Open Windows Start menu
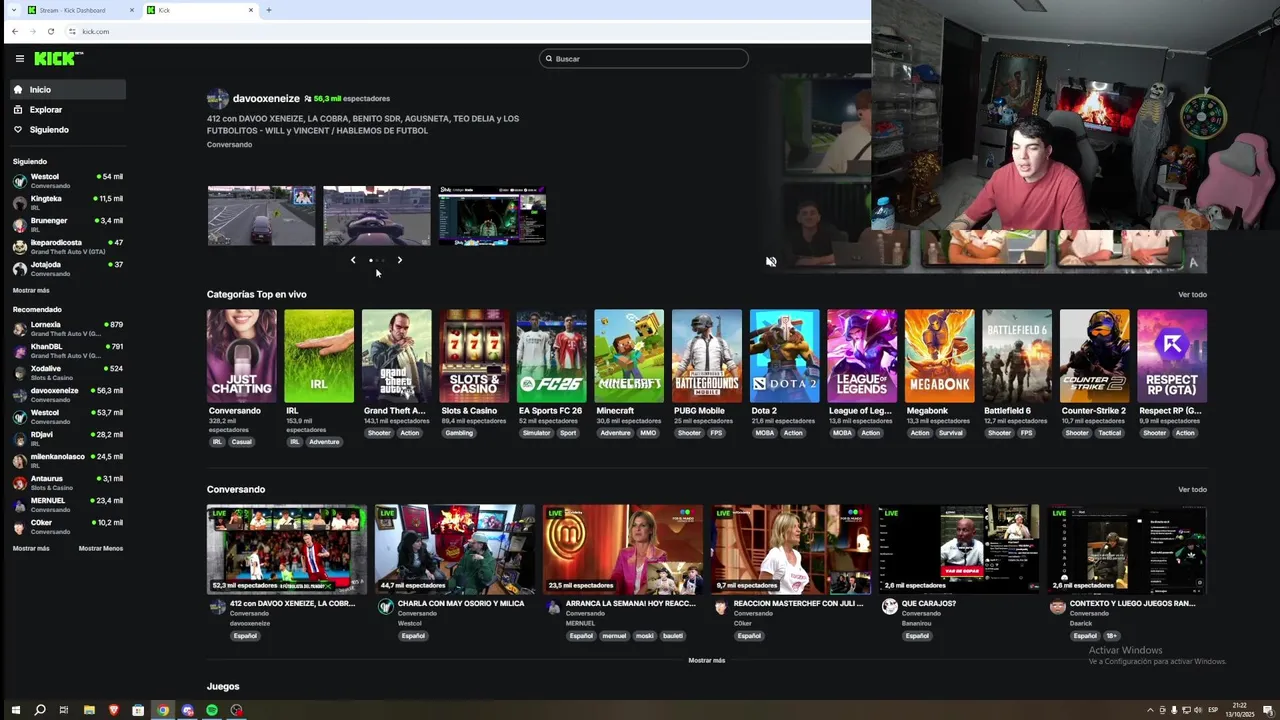The width and height of the screenshot is (1280, 720). click(15, 711)
